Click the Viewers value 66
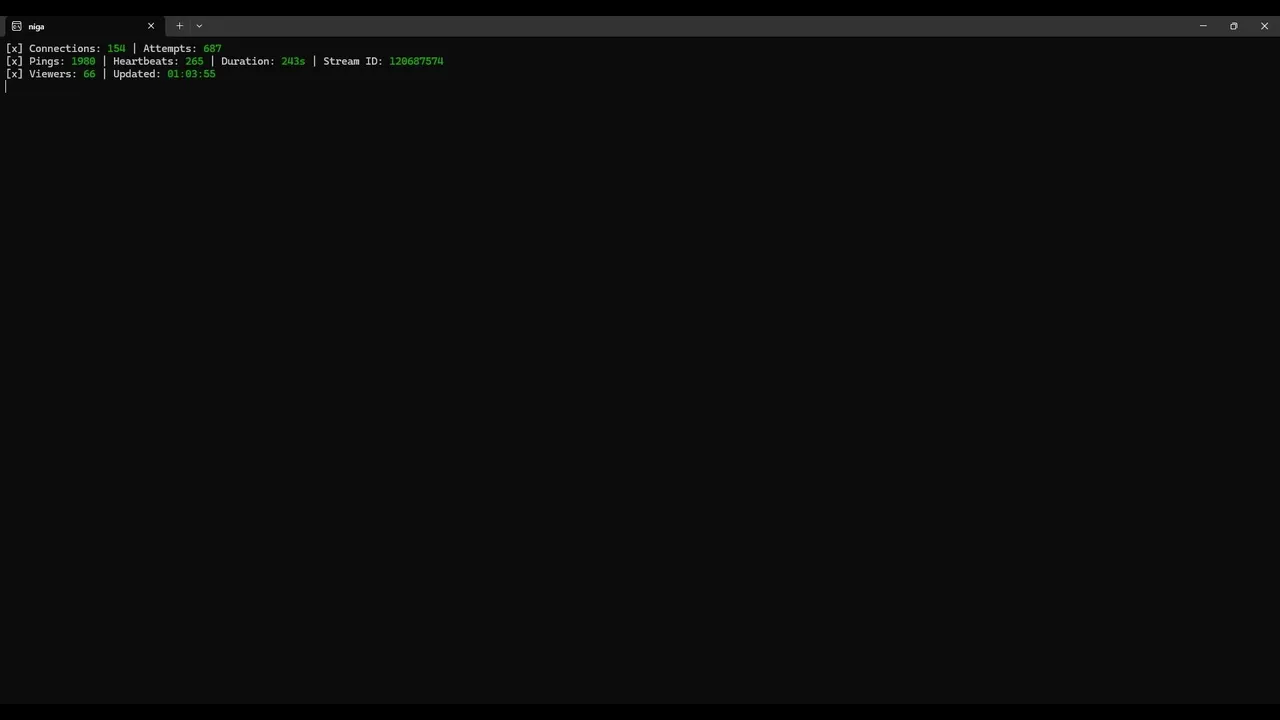Viewport: 1280px width, 720px height. point(89,74)
